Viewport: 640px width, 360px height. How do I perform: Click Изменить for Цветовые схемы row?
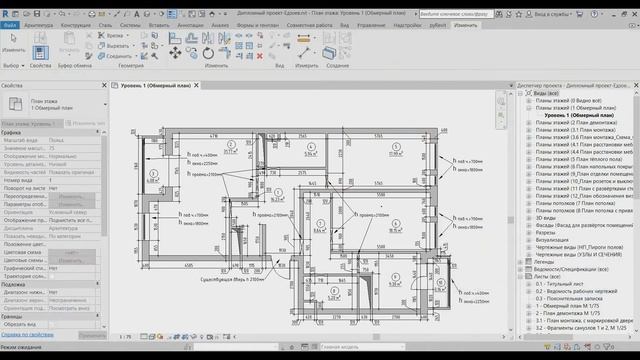(72, 260)
